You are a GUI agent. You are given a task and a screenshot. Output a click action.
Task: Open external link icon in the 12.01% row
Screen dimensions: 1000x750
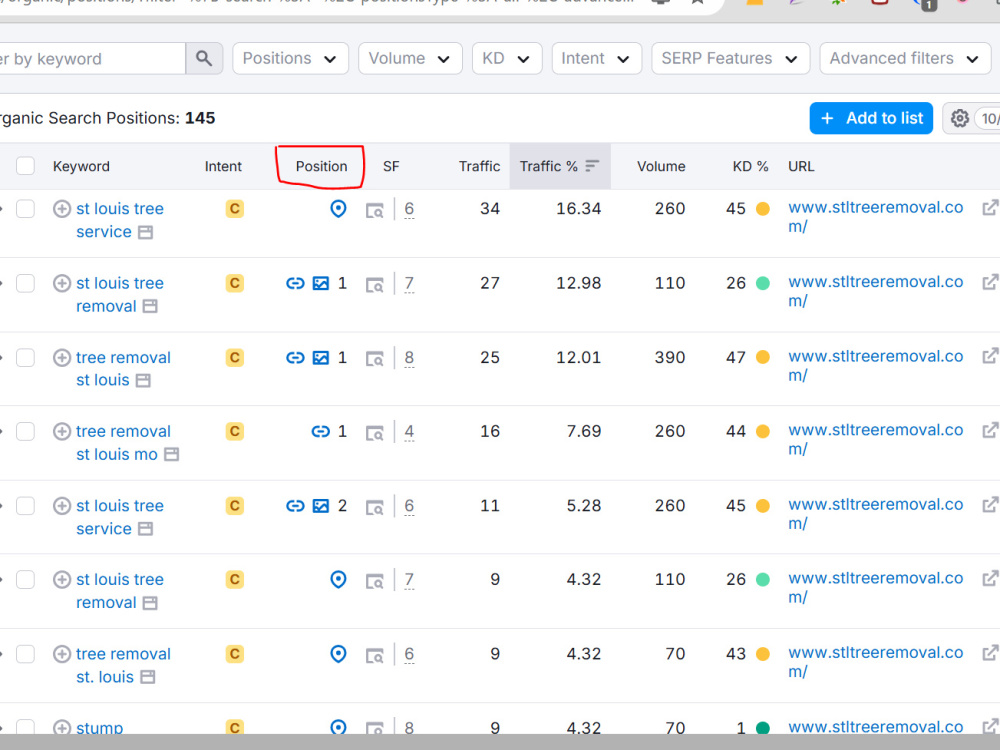[x=990, y=356]
